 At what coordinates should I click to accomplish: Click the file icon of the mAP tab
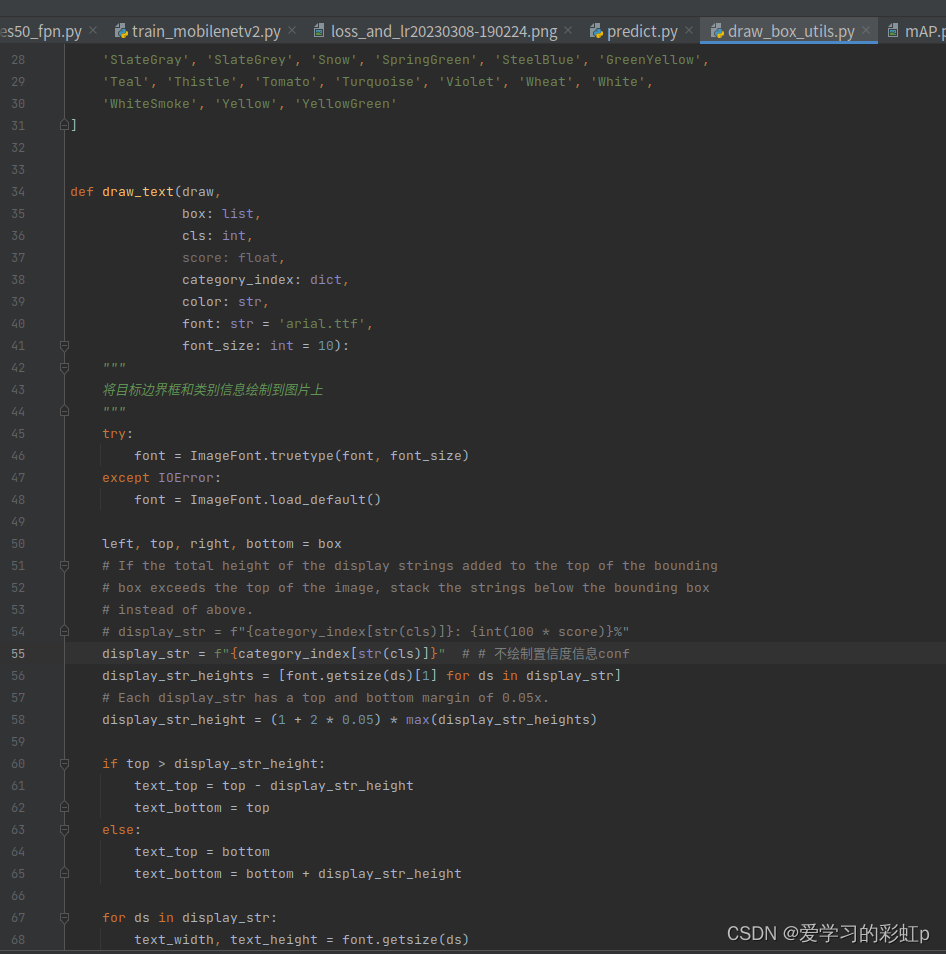(892, 30)
